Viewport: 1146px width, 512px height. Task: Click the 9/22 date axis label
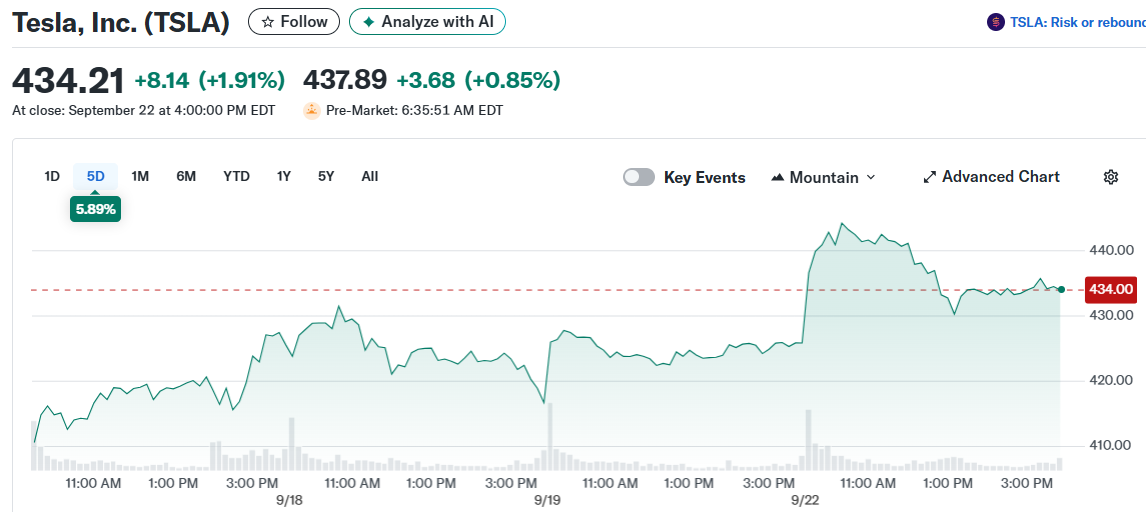click(x=807, y=501)
